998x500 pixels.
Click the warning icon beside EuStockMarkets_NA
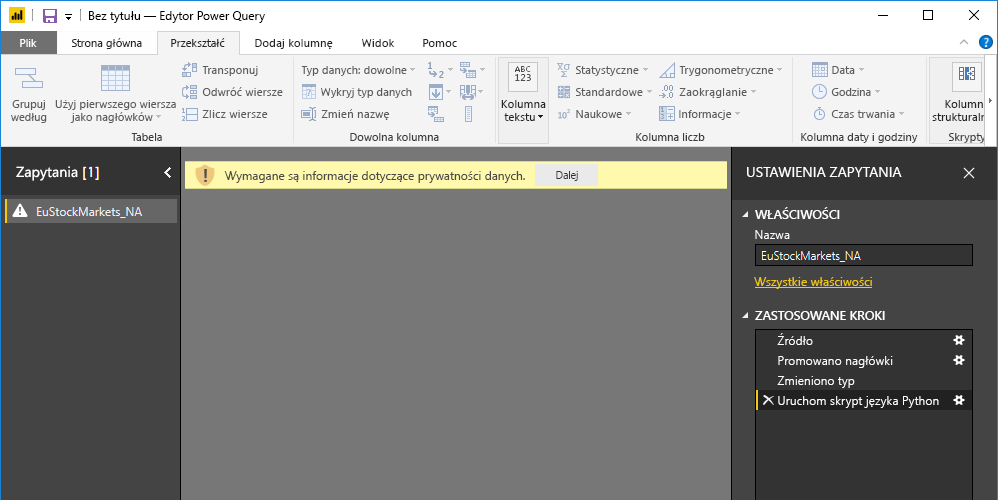[x=20, y=211]
